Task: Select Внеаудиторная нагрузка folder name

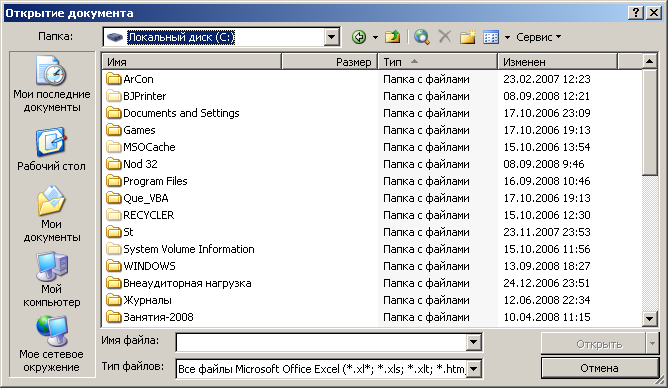Action: (x=187, y=283)
